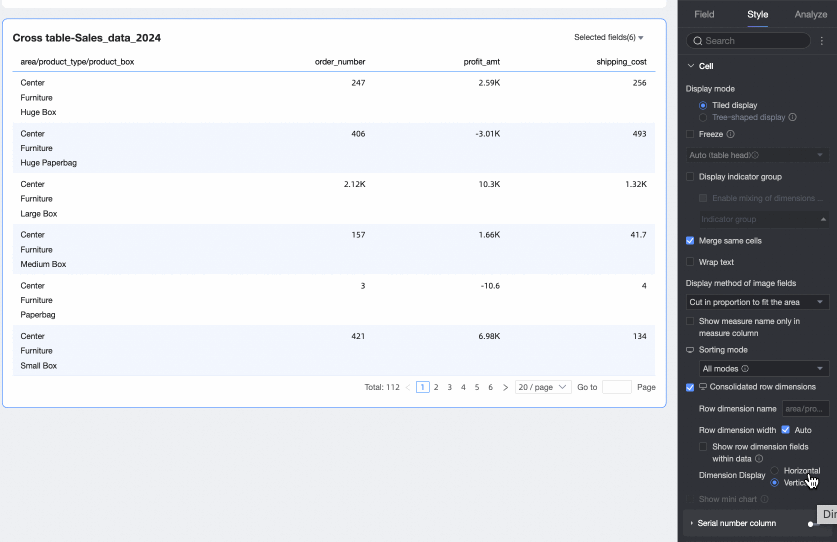Click the profit_amt column header
Image resolution: width=837 pixels, height=542 pixels.
pyautogui.click(x=481, y=62)
